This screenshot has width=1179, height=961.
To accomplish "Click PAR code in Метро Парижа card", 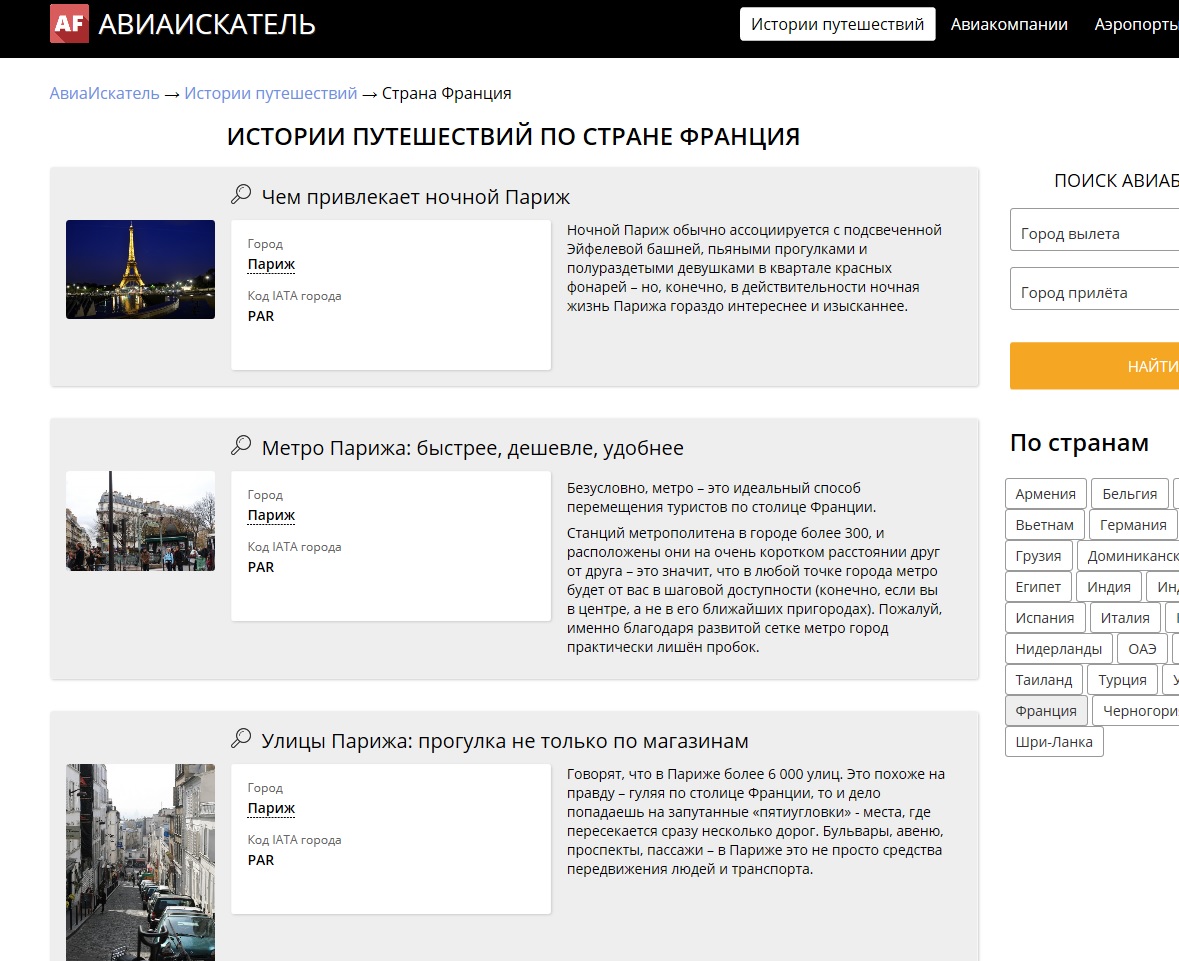I will tap(261, 568).
